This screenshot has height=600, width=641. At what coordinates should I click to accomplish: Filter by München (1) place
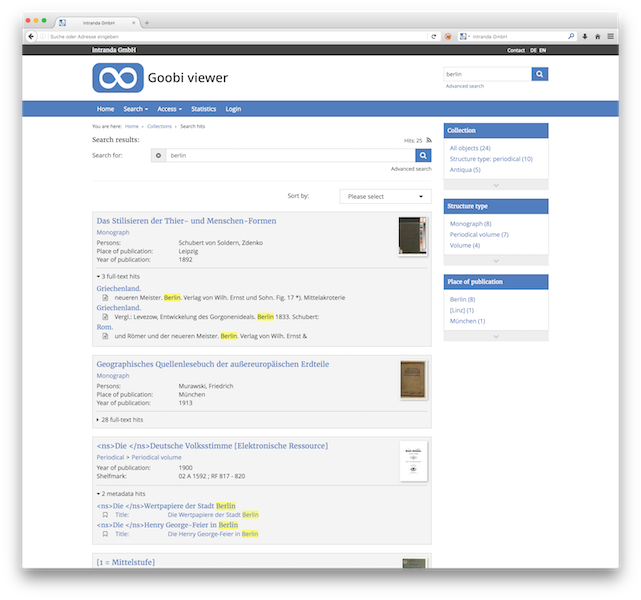click(467, 321)
